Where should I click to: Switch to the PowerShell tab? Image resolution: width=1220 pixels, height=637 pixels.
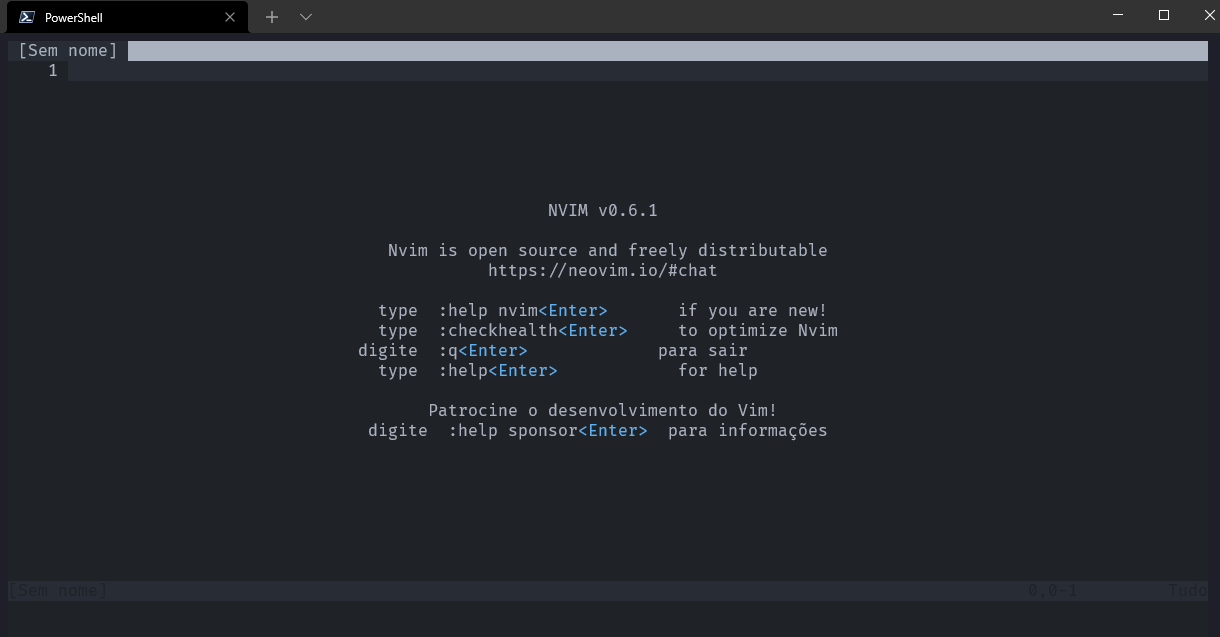pos(120,16)
